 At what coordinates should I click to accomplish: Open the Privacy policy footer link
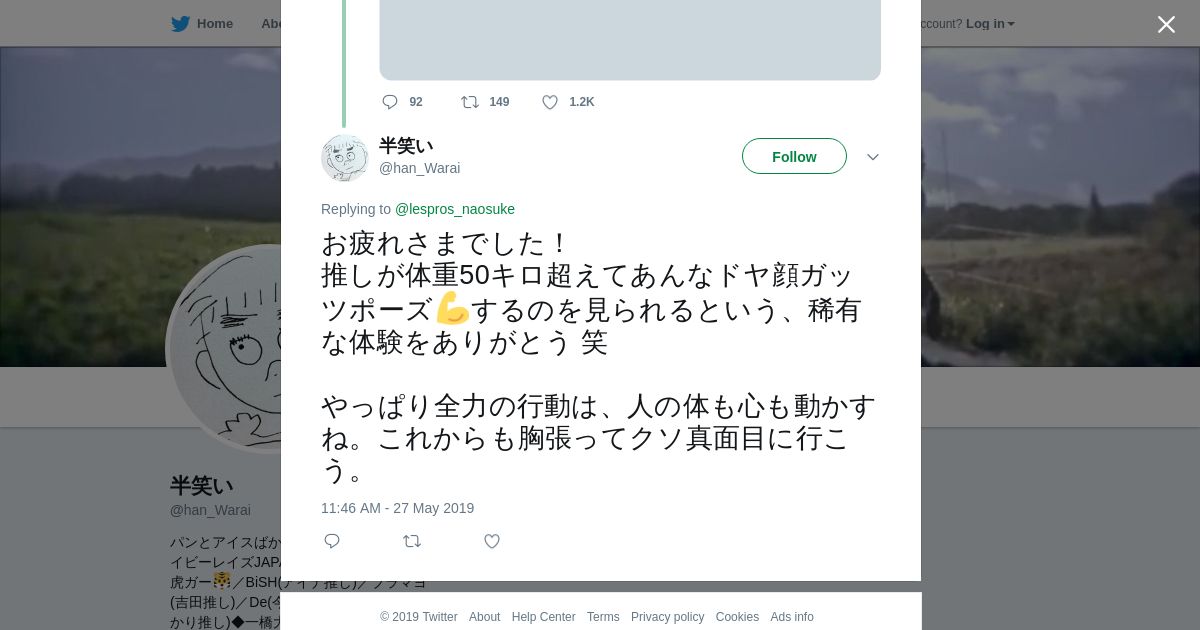667,617
